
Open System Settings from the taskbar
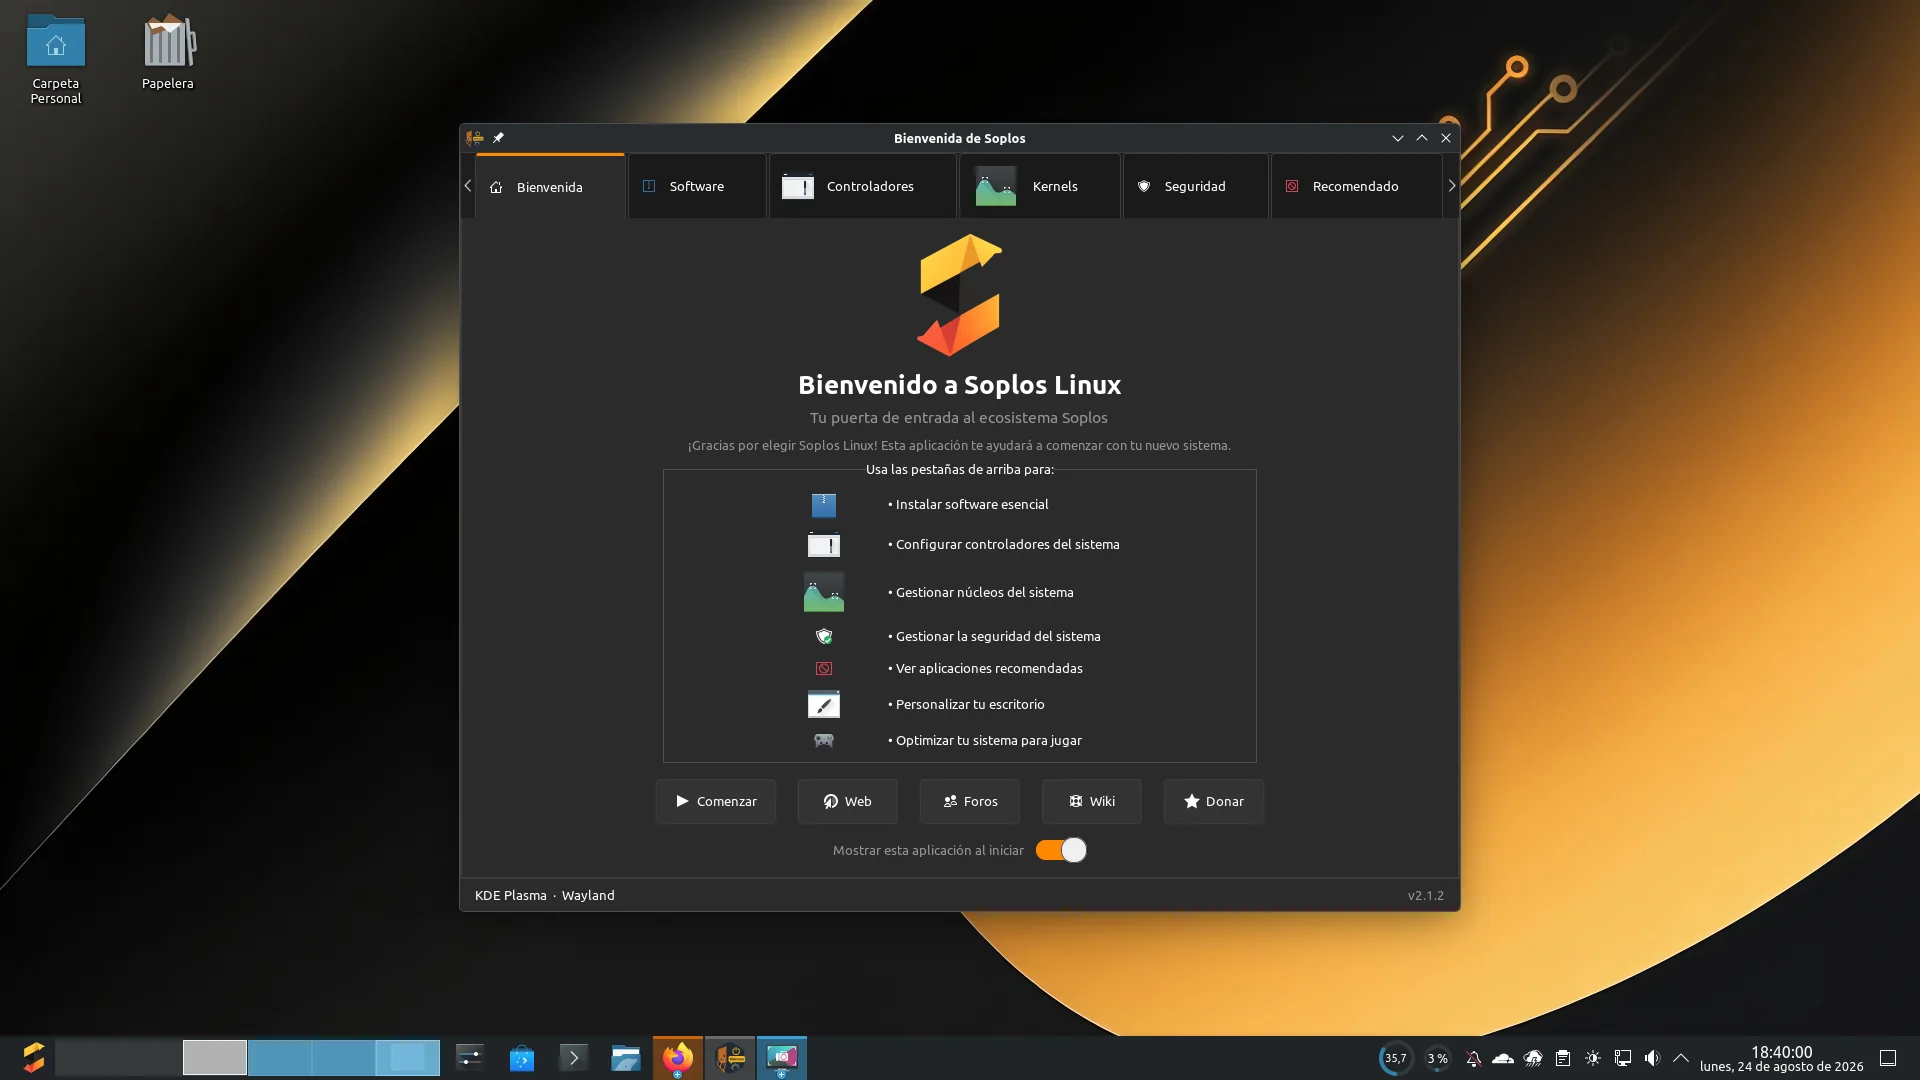(470, 1058)
